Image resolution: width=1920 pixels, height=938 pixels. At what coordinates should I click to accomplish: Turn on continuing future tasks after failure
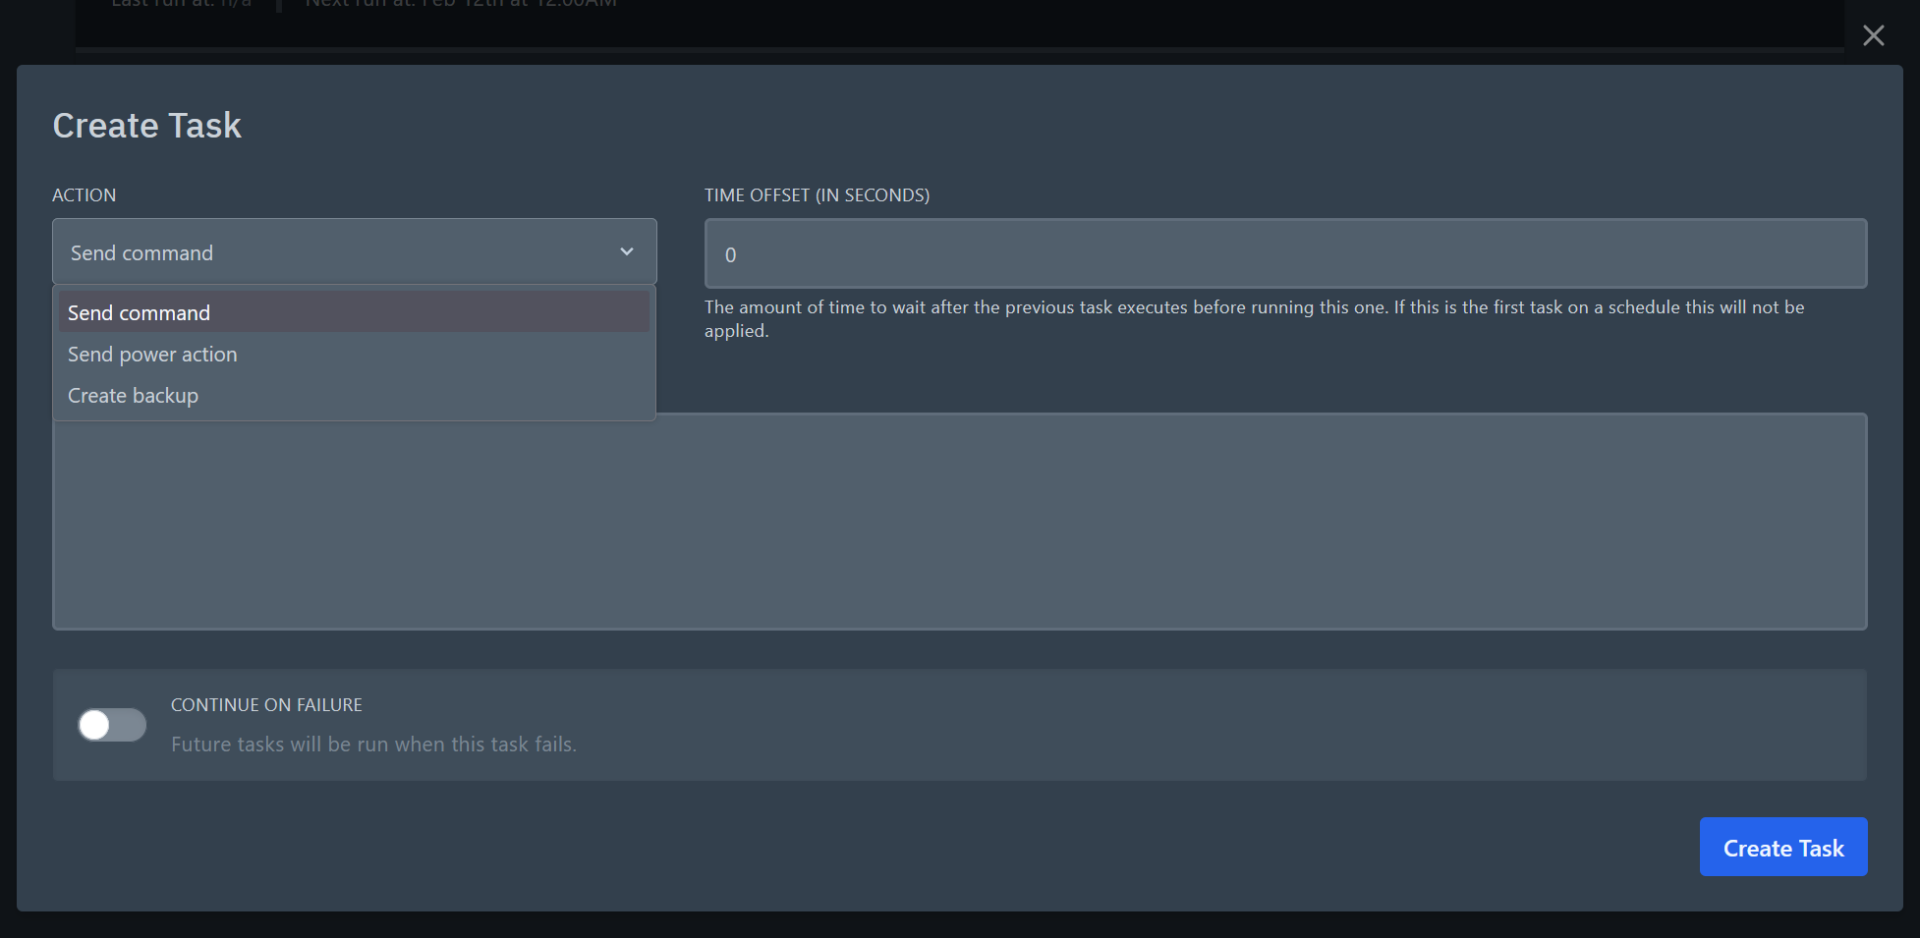(x=111, y=724)
